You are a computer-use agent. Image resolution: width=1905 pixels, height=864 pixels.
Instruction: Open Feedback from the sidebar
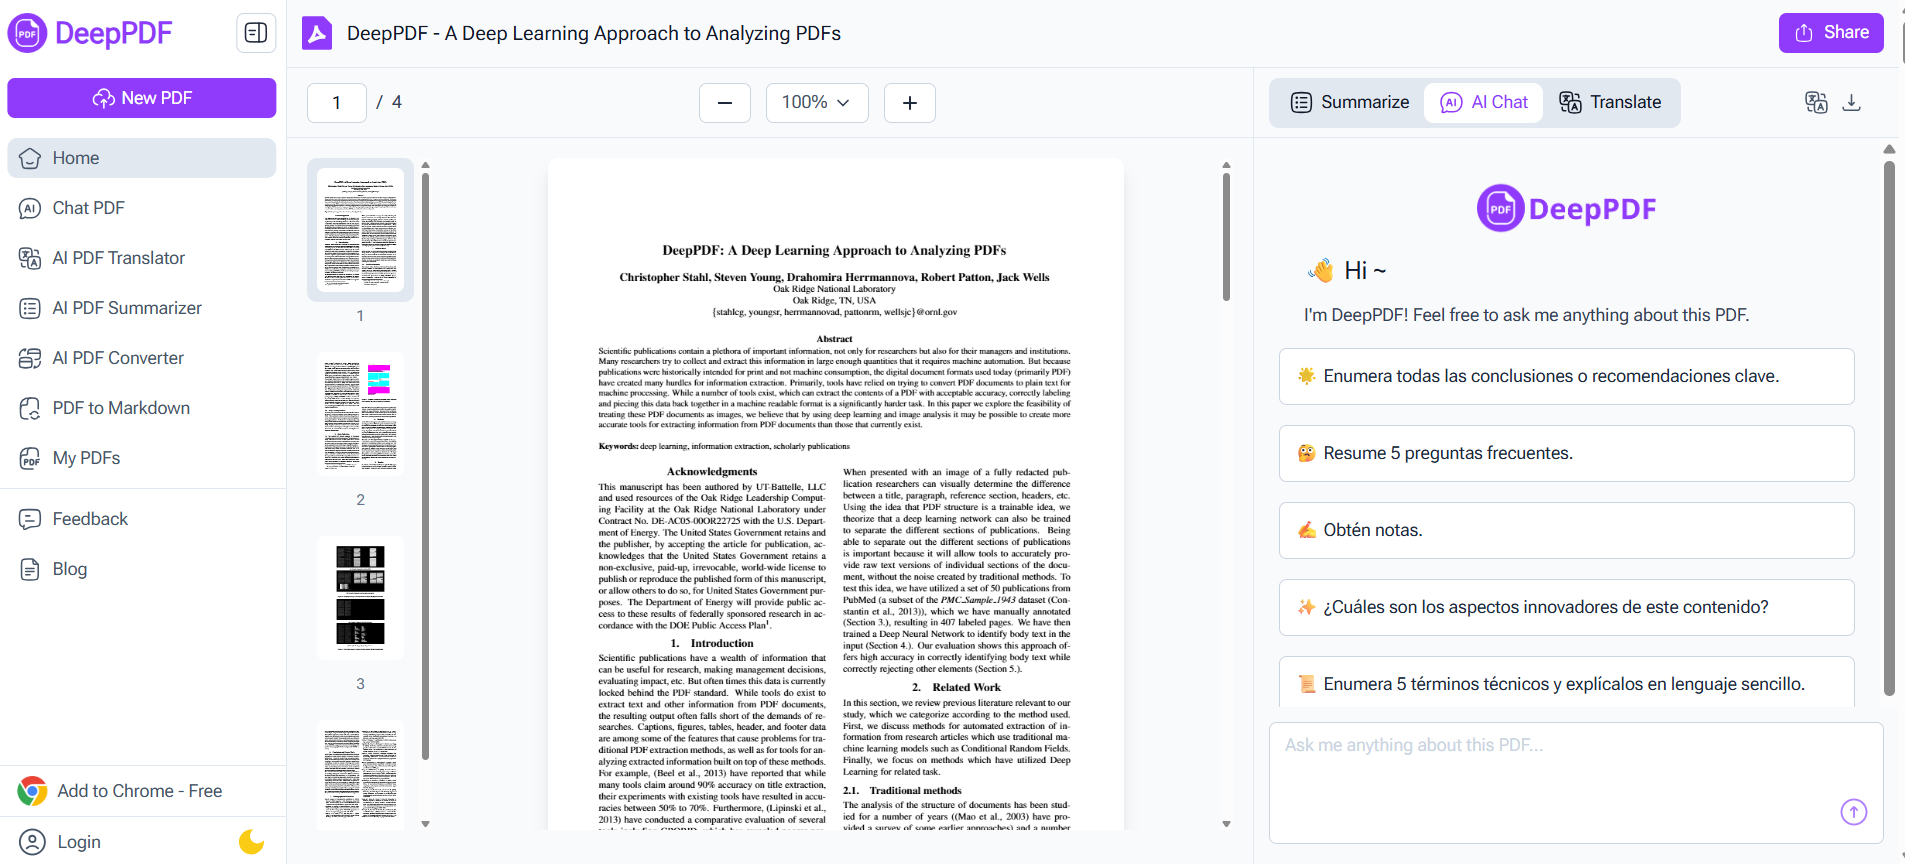tap(90, 519)
